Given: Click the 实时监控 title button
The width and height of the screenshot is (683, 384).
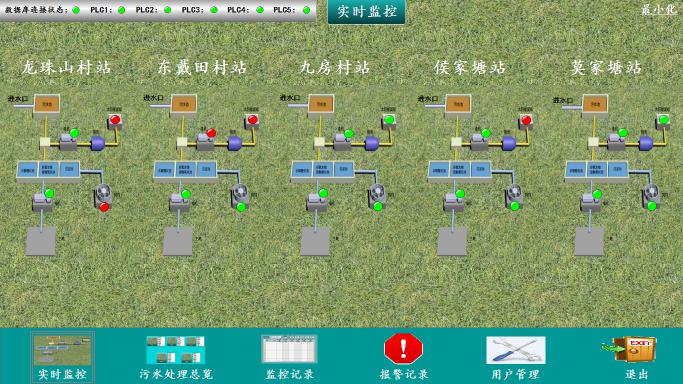Looking at the screenshot, I should 366,12.
